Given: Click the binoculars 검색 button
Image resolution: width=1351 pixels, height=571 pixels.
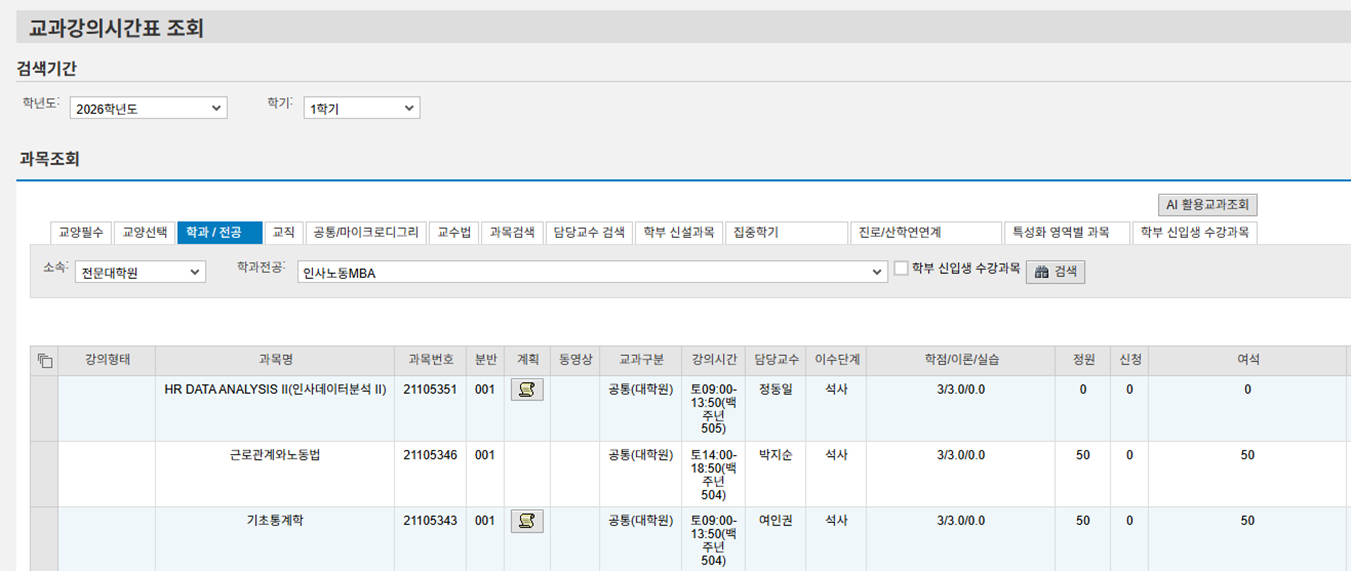Looking at the screenshot, I should pos(1055,272).
